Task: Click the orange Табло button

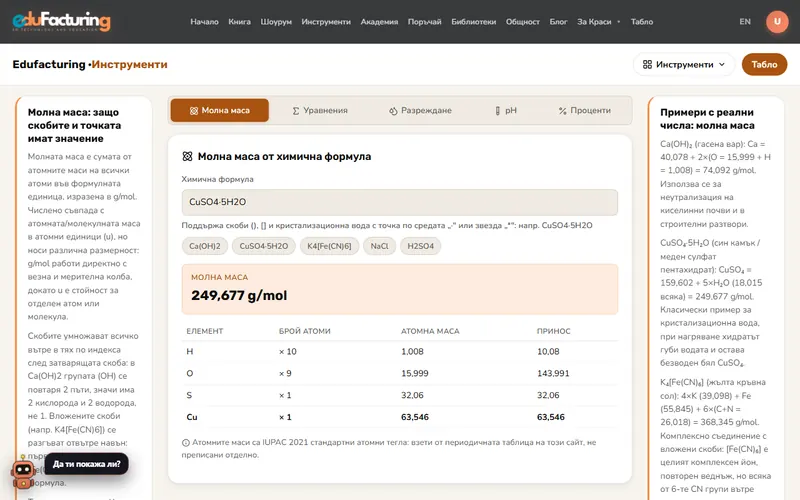Action: [764, 64]
